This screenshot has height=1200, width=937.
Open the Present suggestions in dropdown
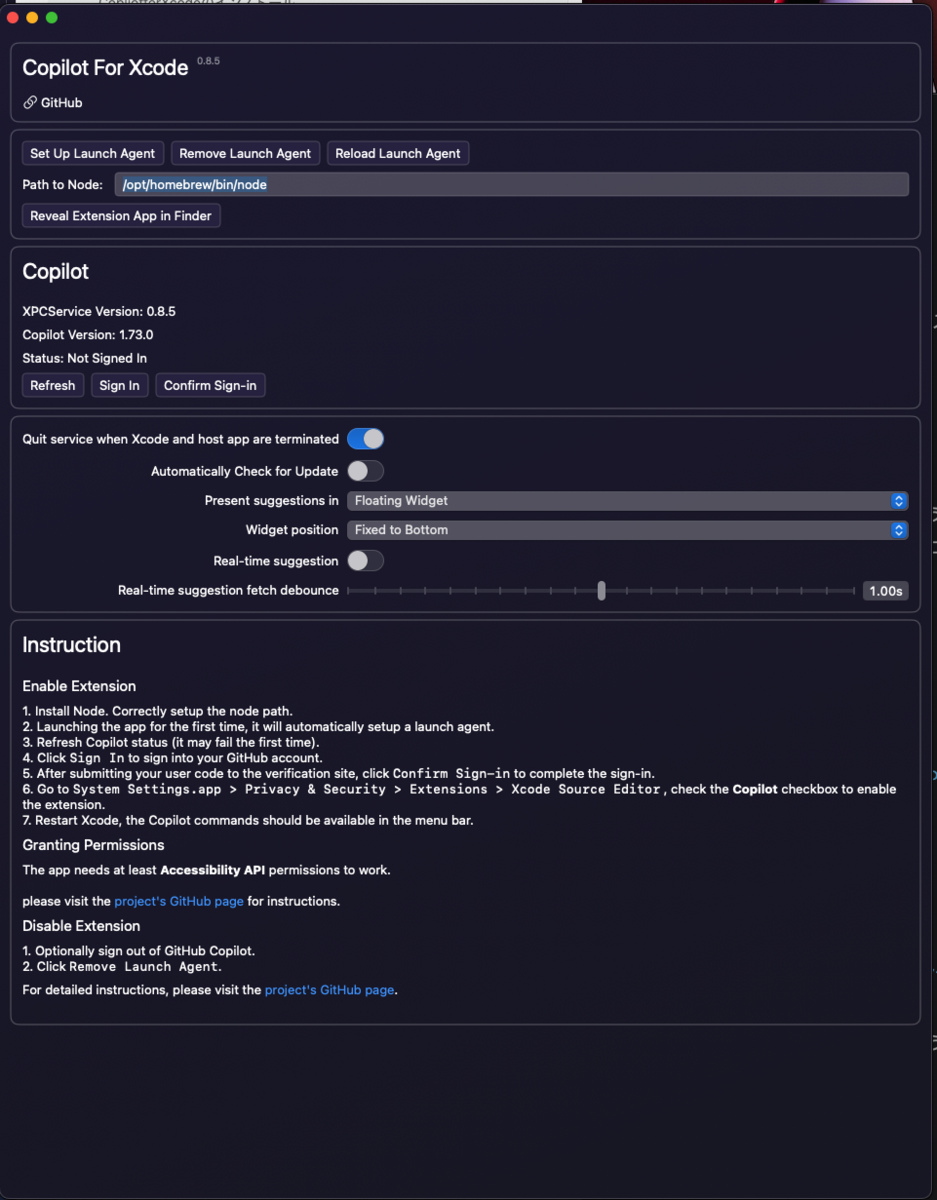(627, 500)
